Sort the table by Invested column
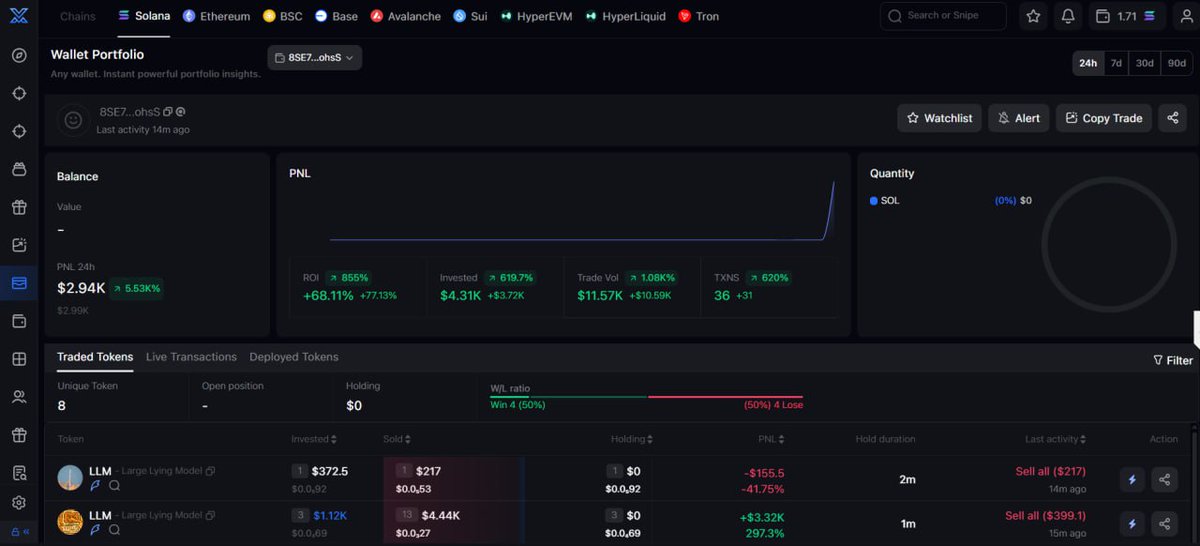This screenshot has height=546, width=1200. pos(313,439)
